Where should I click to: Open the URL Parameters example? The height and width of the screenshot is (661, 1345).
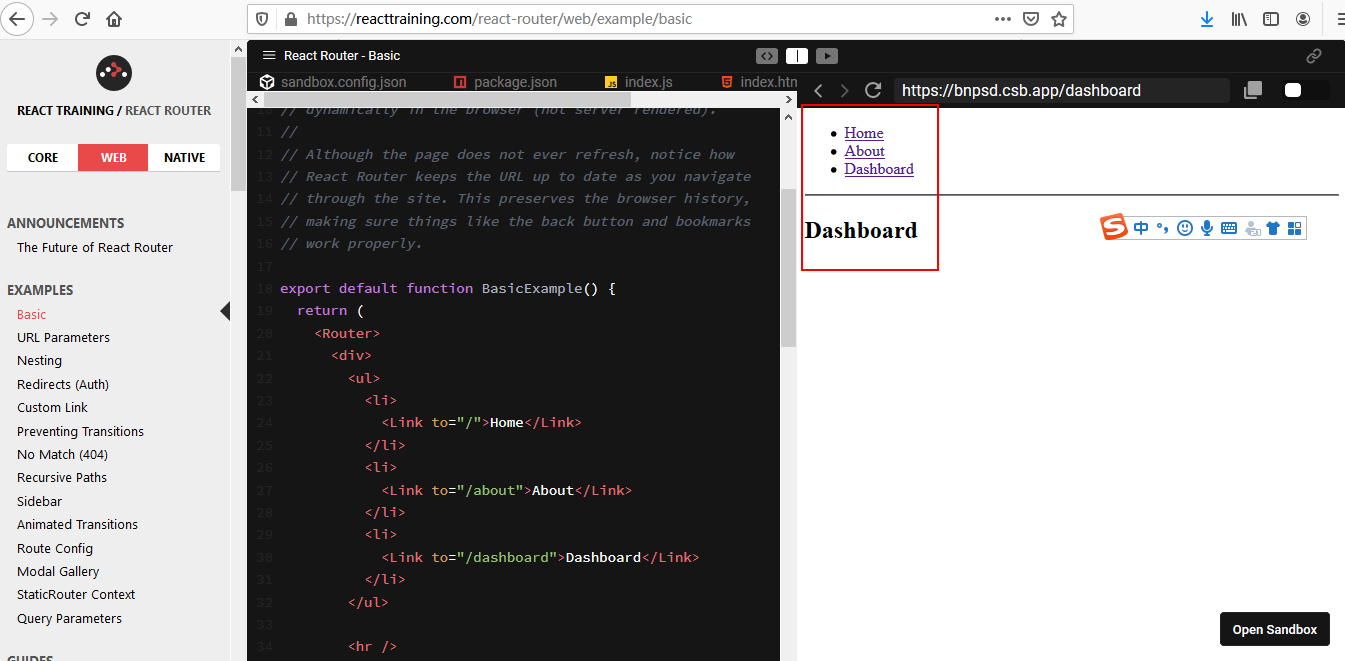coord(63,337)
